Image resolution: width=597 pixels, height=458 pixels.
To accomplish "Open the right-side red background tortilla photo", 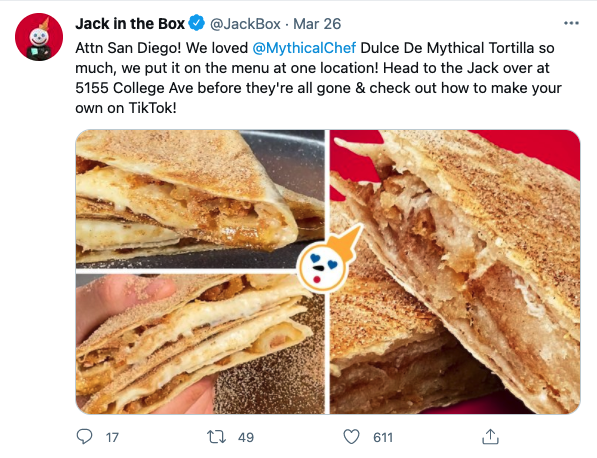I will coord(455,272).
